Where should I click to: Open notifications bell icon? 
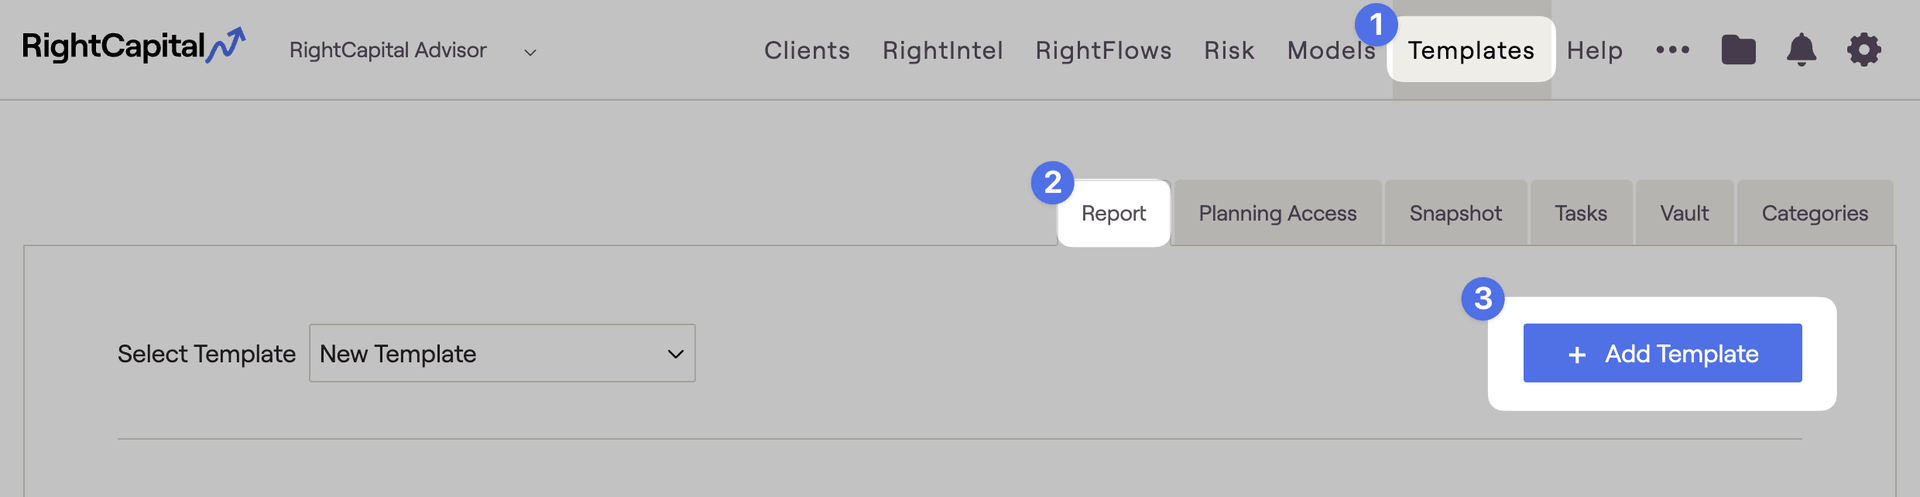click(1801, 50)
